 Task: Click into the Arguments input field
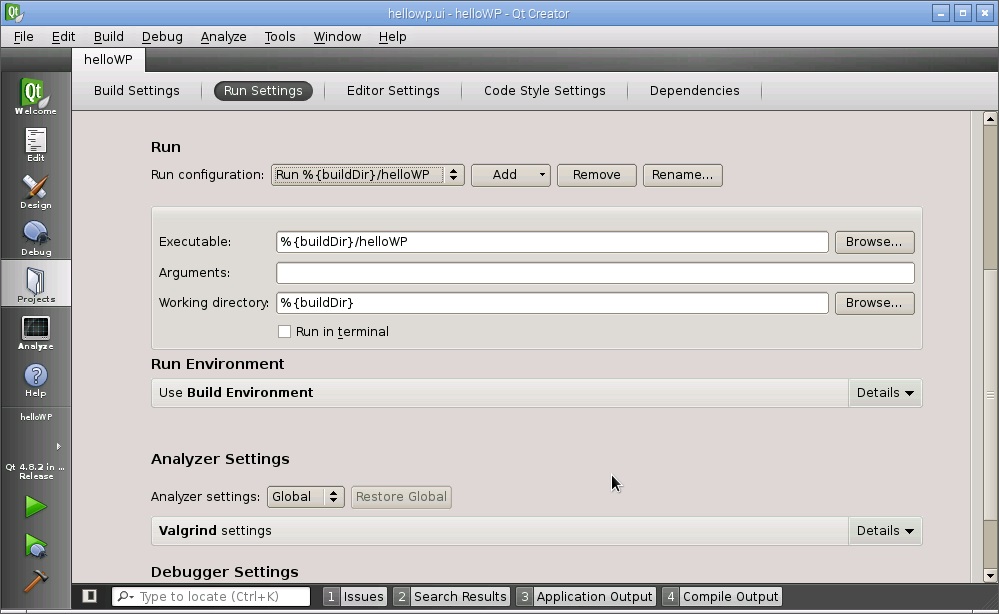(595, 273)
